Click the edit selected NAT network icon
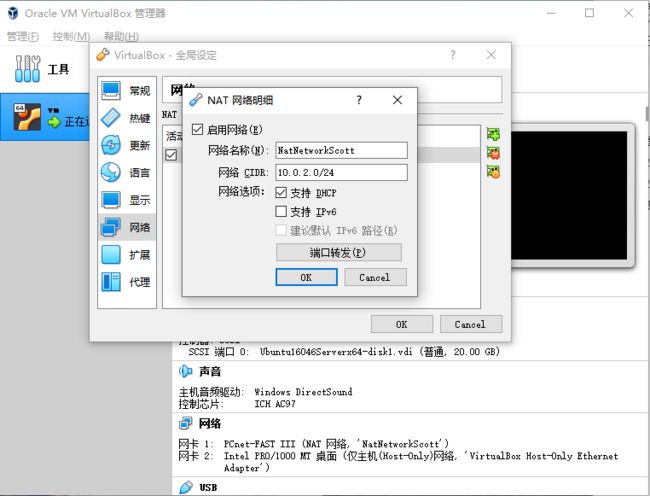Screen dimensions: 650x496 (x=493, y=172)
